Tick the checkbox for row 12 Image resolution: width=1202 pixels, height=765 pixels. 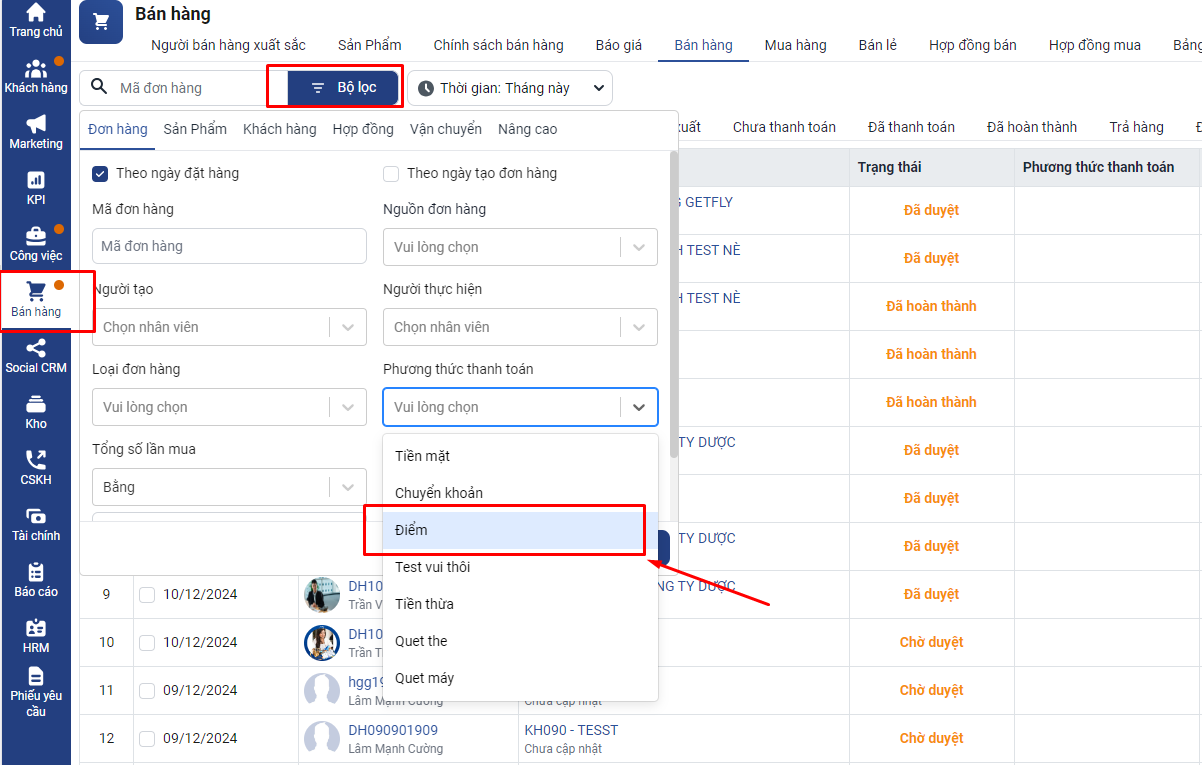click(147, 738)
